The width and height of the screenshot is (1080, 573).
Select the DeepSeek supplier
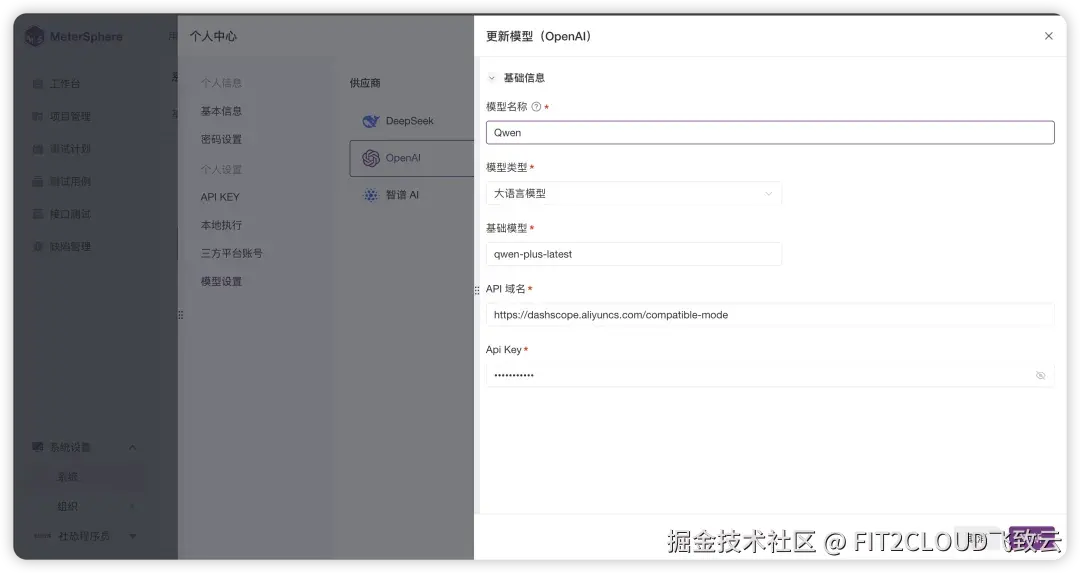[x=412, y=121]
